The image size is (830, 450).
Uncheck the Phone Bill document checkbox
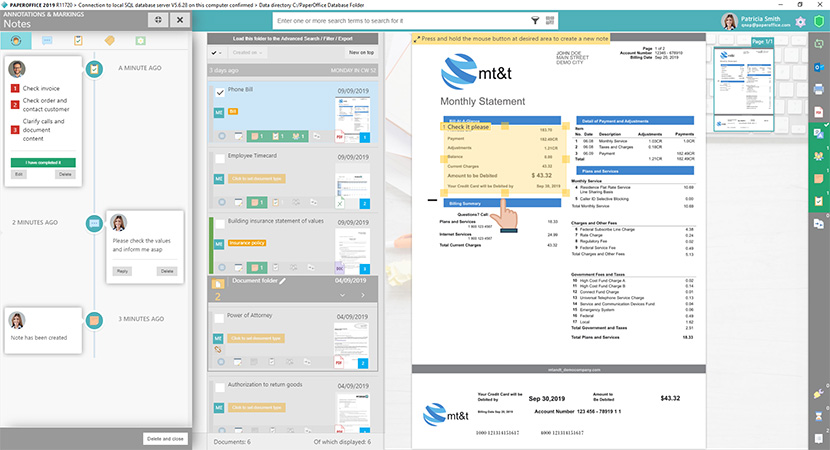[x=220, y=92]
